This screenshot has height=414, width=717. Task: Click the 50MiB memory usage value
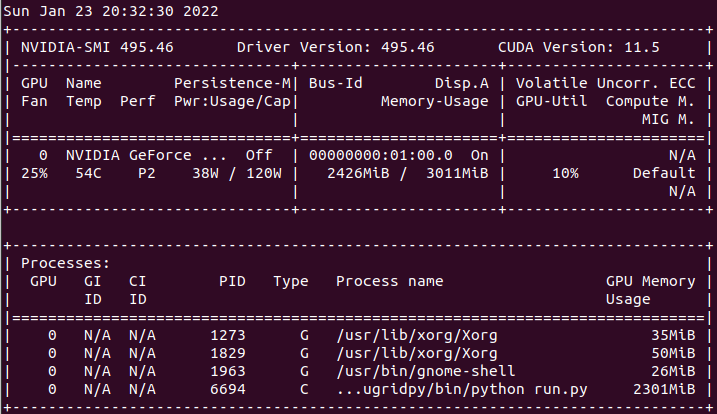point(673,354)
